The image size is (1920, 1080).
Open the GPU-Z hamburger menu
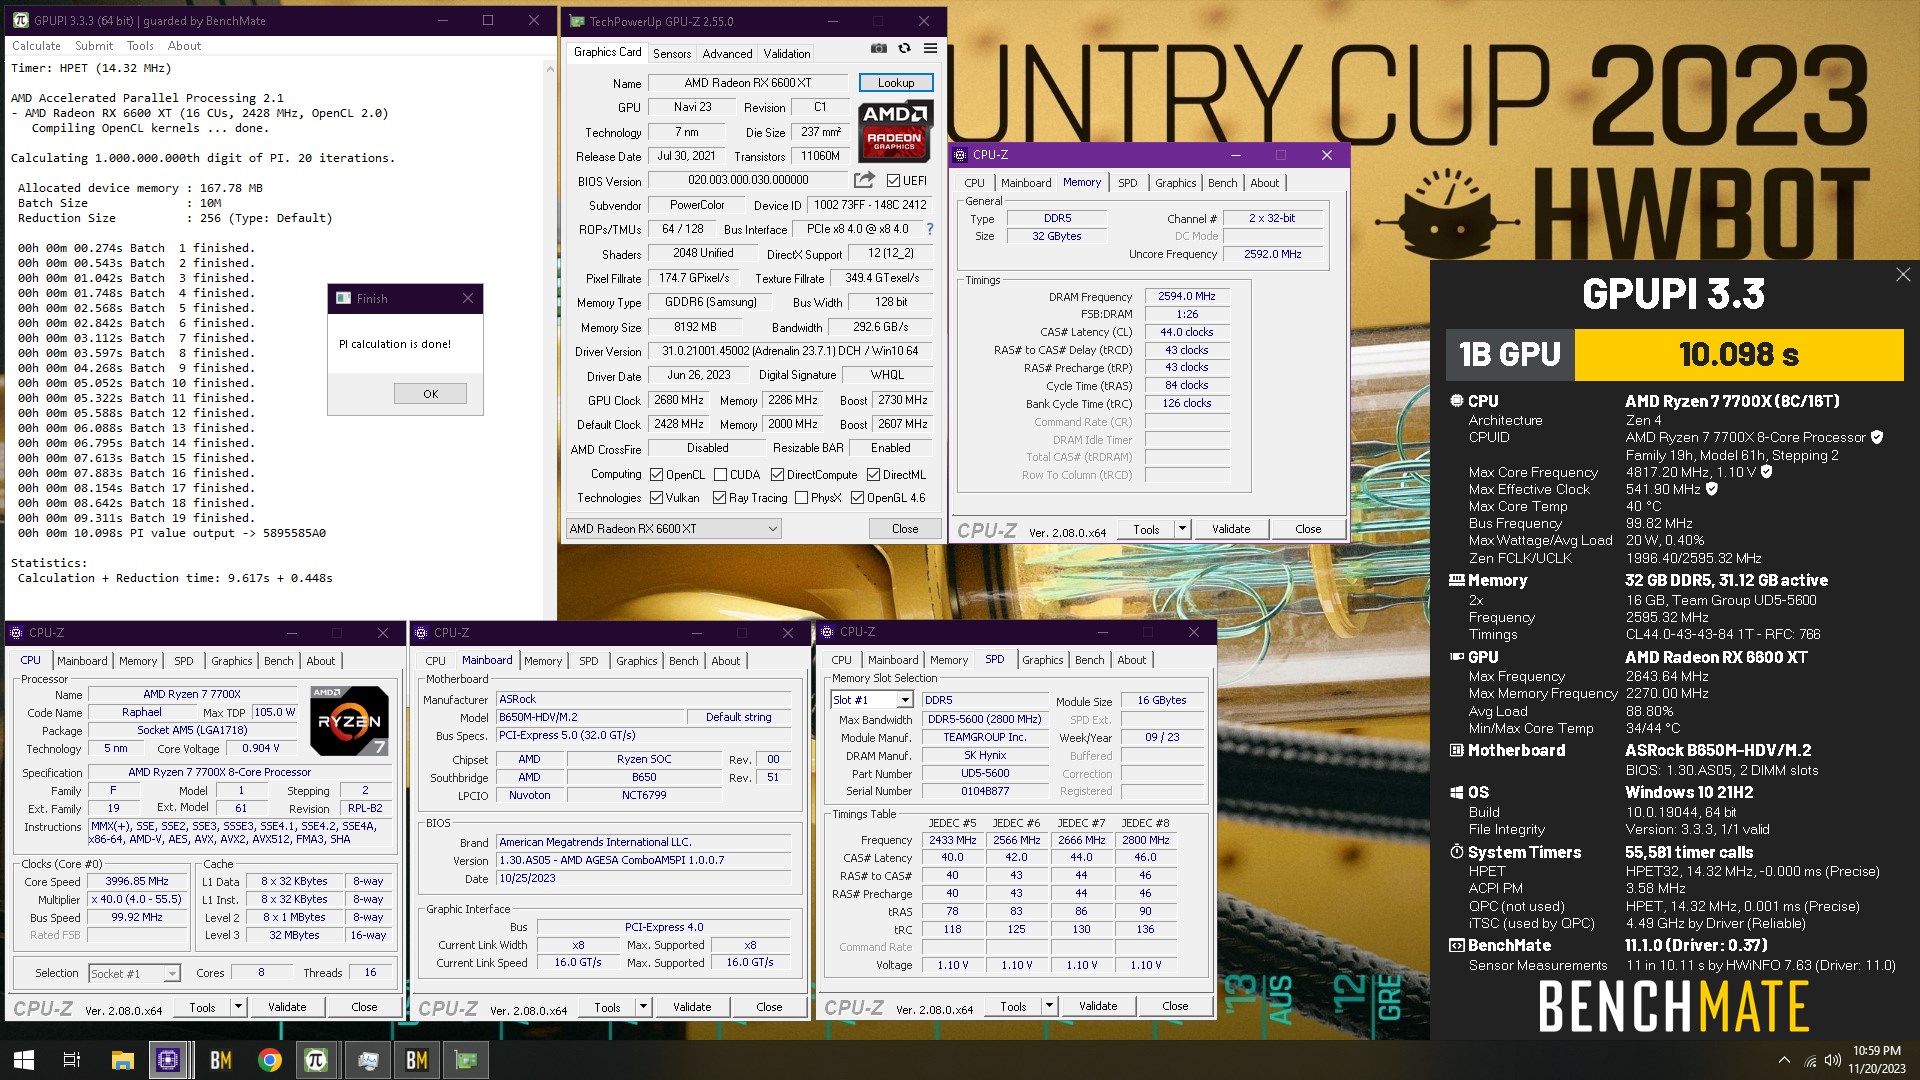pos(930,48)
